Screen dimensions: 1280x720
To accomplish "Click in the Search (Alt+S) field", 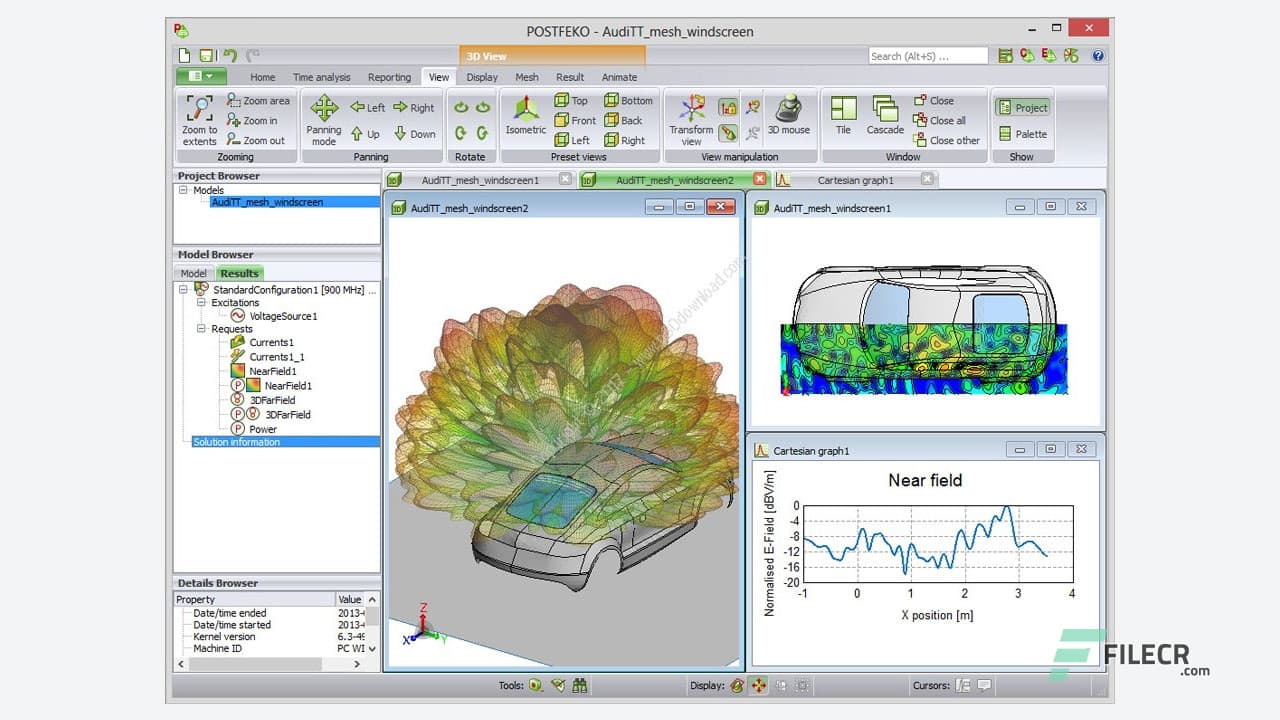I will [x=926, y=56].
